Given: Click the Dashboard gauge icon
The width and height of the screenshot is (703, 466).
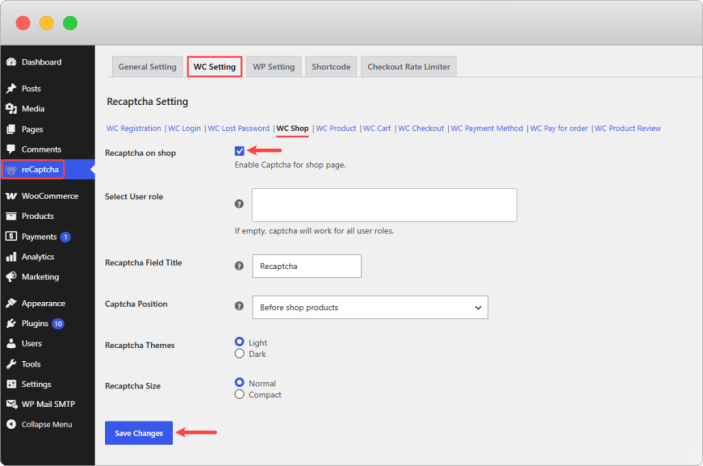Looking at the screenshot, I should point(11,62).
